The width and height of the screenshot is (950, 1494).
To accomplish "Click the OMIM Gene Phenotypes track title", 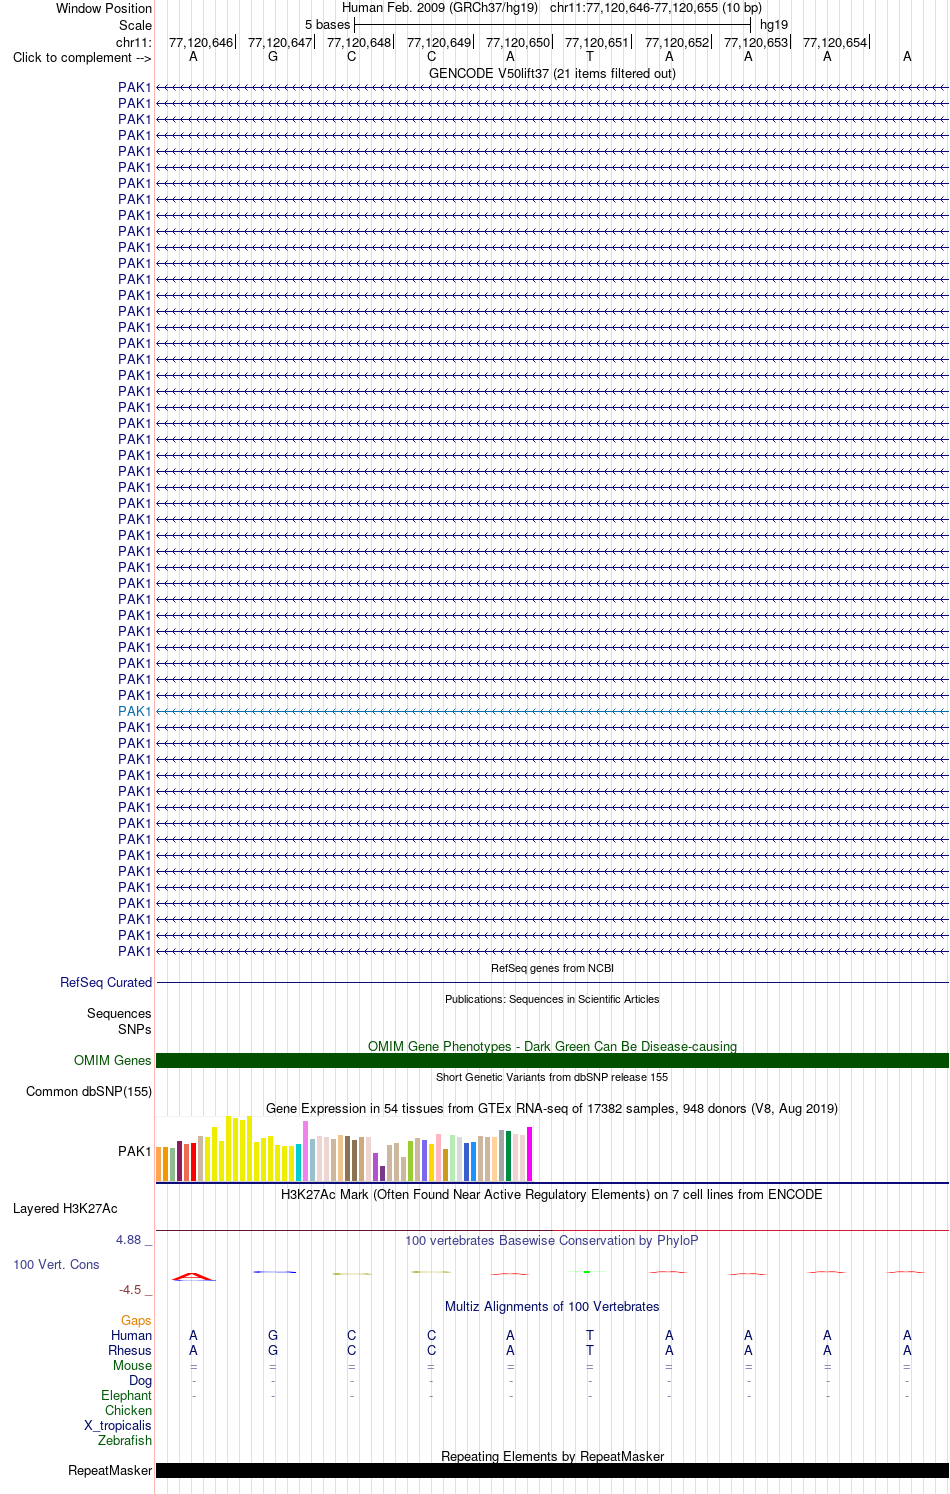I will [552, 1046].
